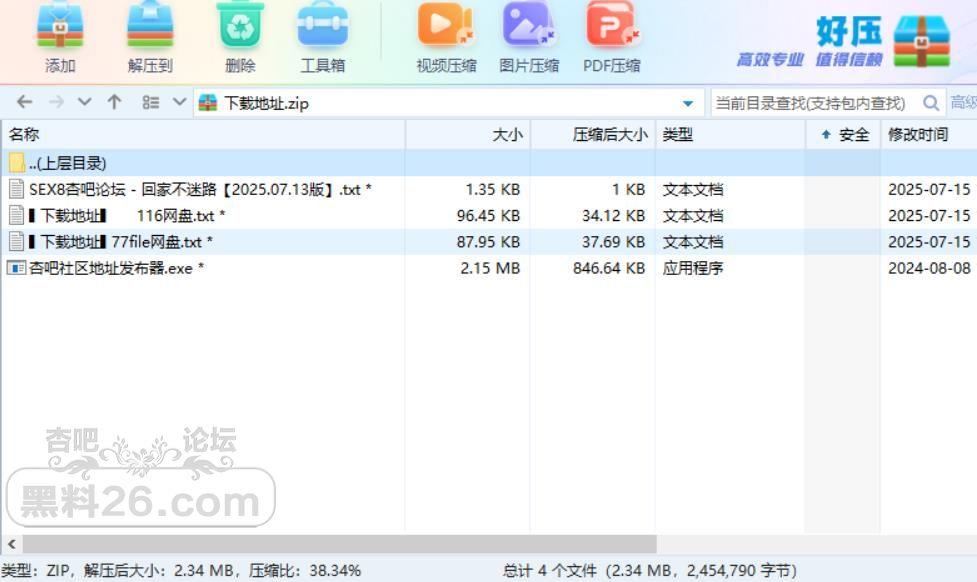
Task: Click the view mode list icon
Action: point(151,102)
